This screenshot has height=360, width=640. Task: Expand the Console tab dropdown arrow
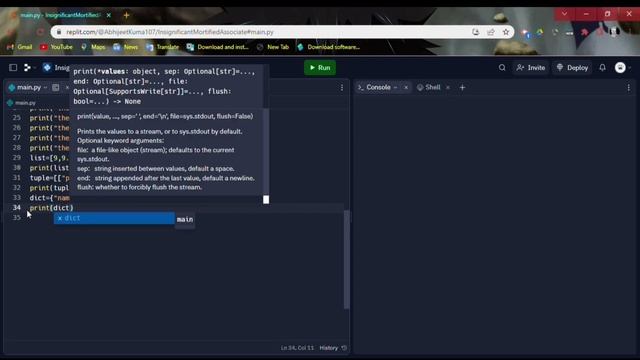point(396,87)
